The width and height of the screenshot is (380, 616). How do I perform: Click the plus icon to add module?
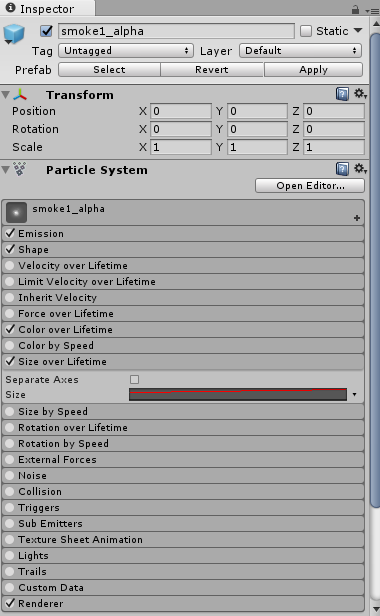357,218
